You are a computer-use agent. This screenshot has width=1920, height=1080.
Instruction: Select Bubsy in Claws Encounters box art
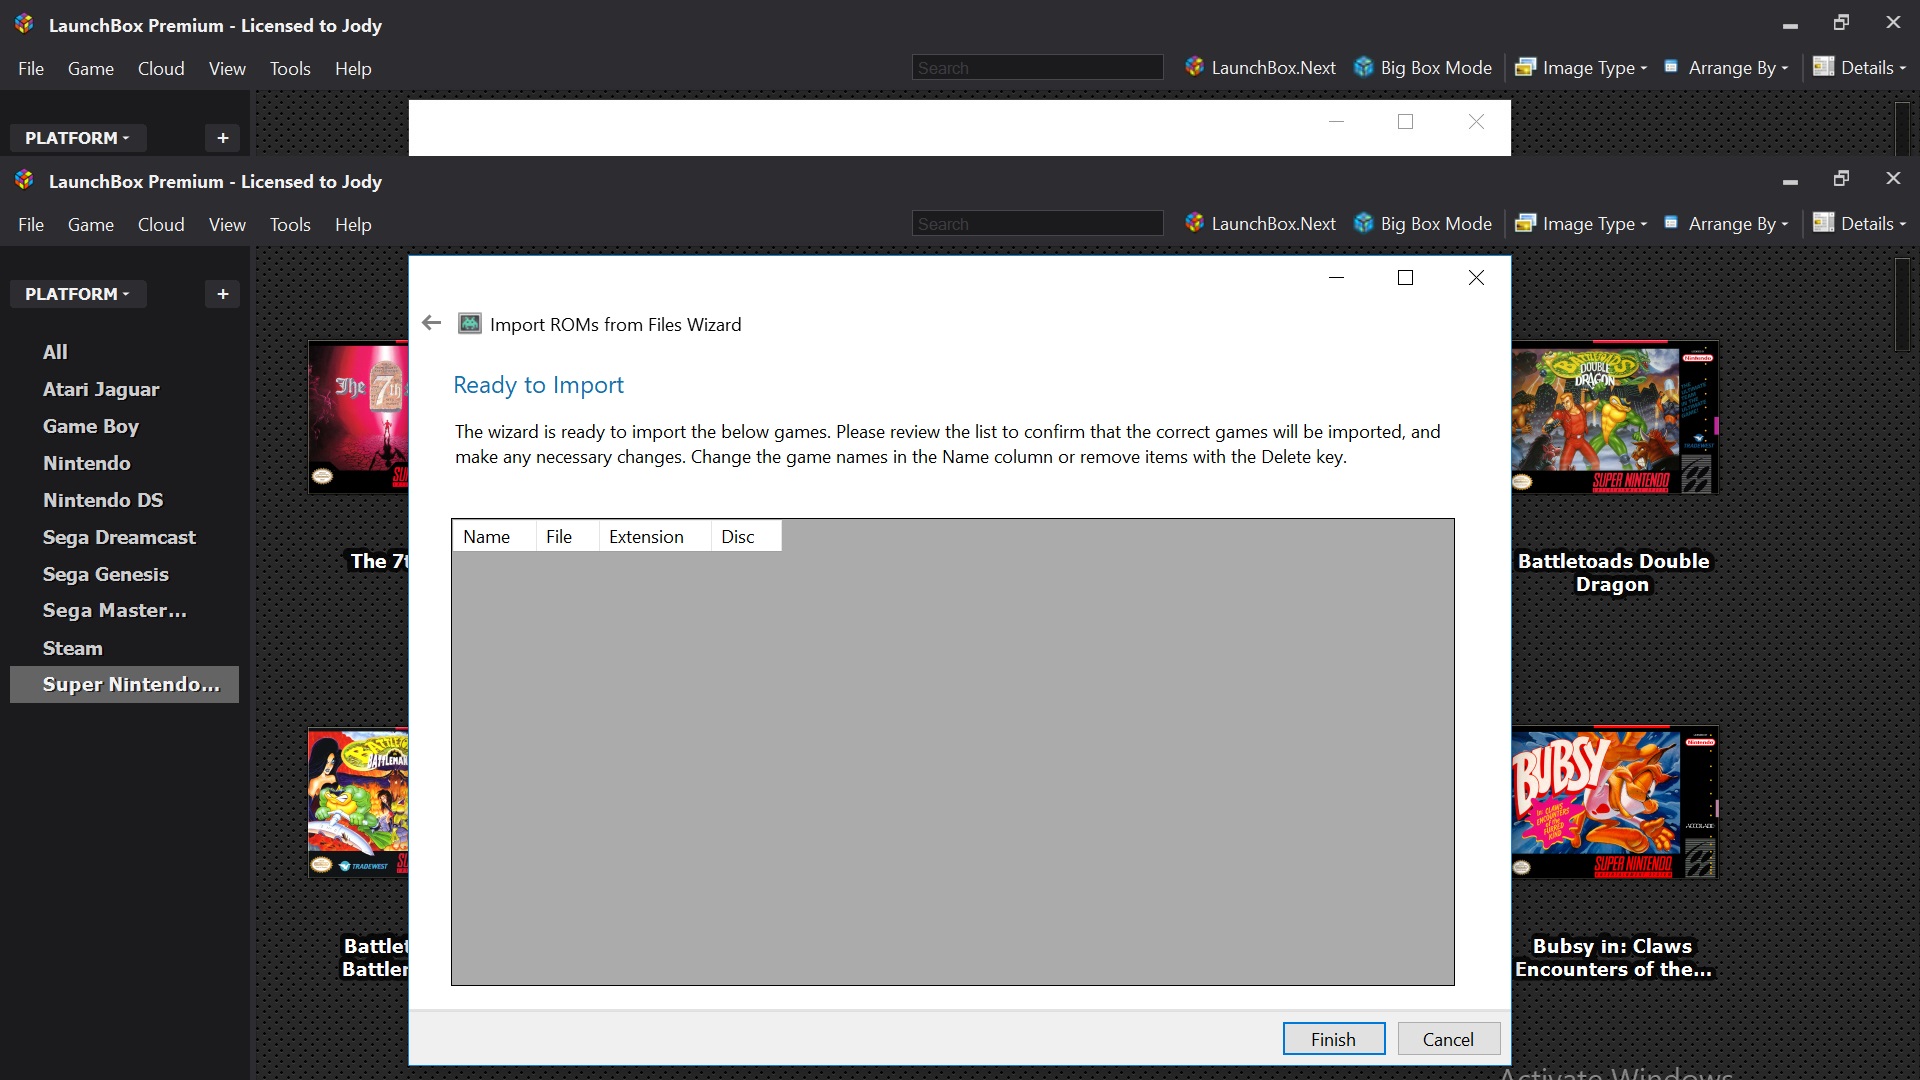point(1614,803)
